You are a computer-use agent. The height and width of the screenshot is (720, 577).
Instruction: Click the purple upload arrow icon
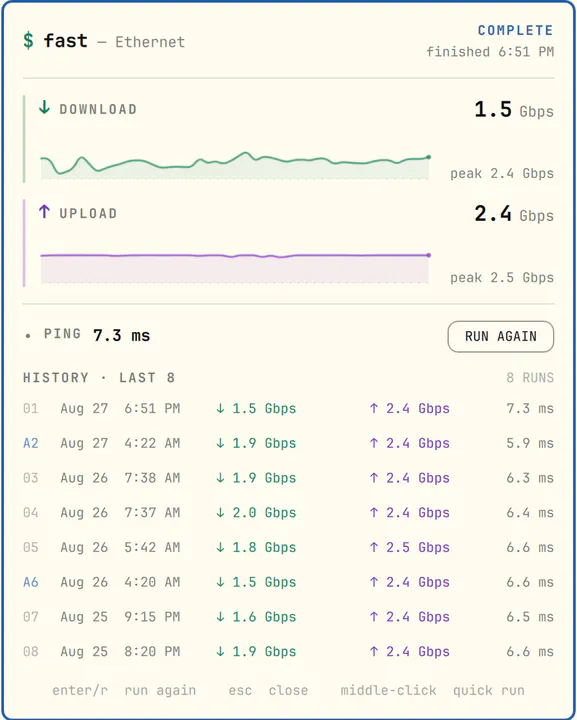point(44,212)
